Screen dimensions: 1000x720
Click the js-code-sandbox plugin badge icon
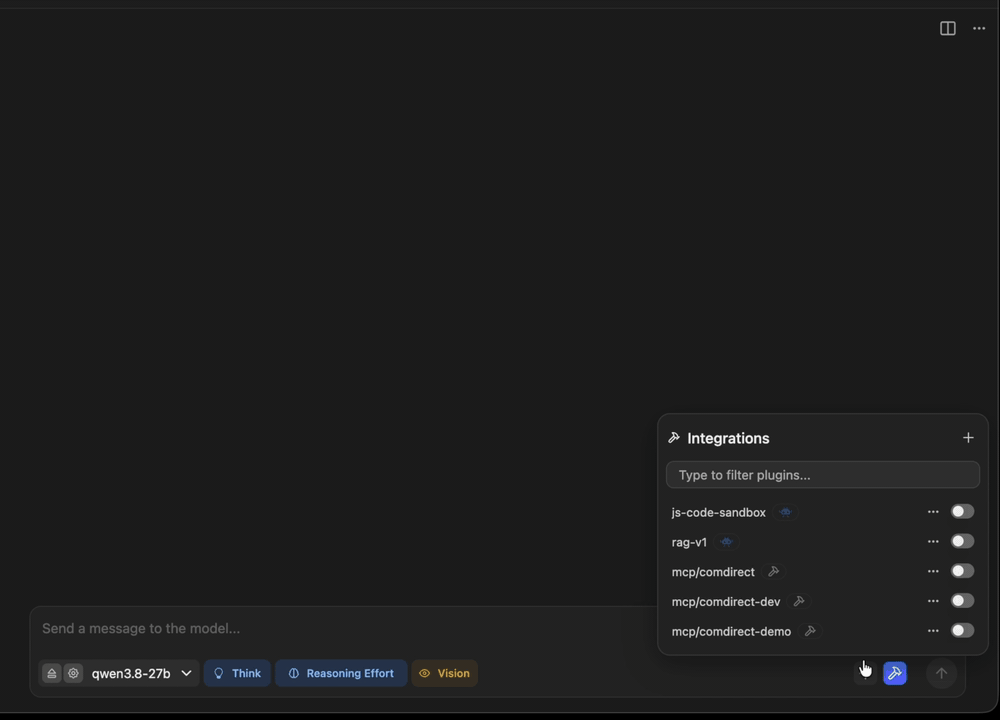click(785, 512)
